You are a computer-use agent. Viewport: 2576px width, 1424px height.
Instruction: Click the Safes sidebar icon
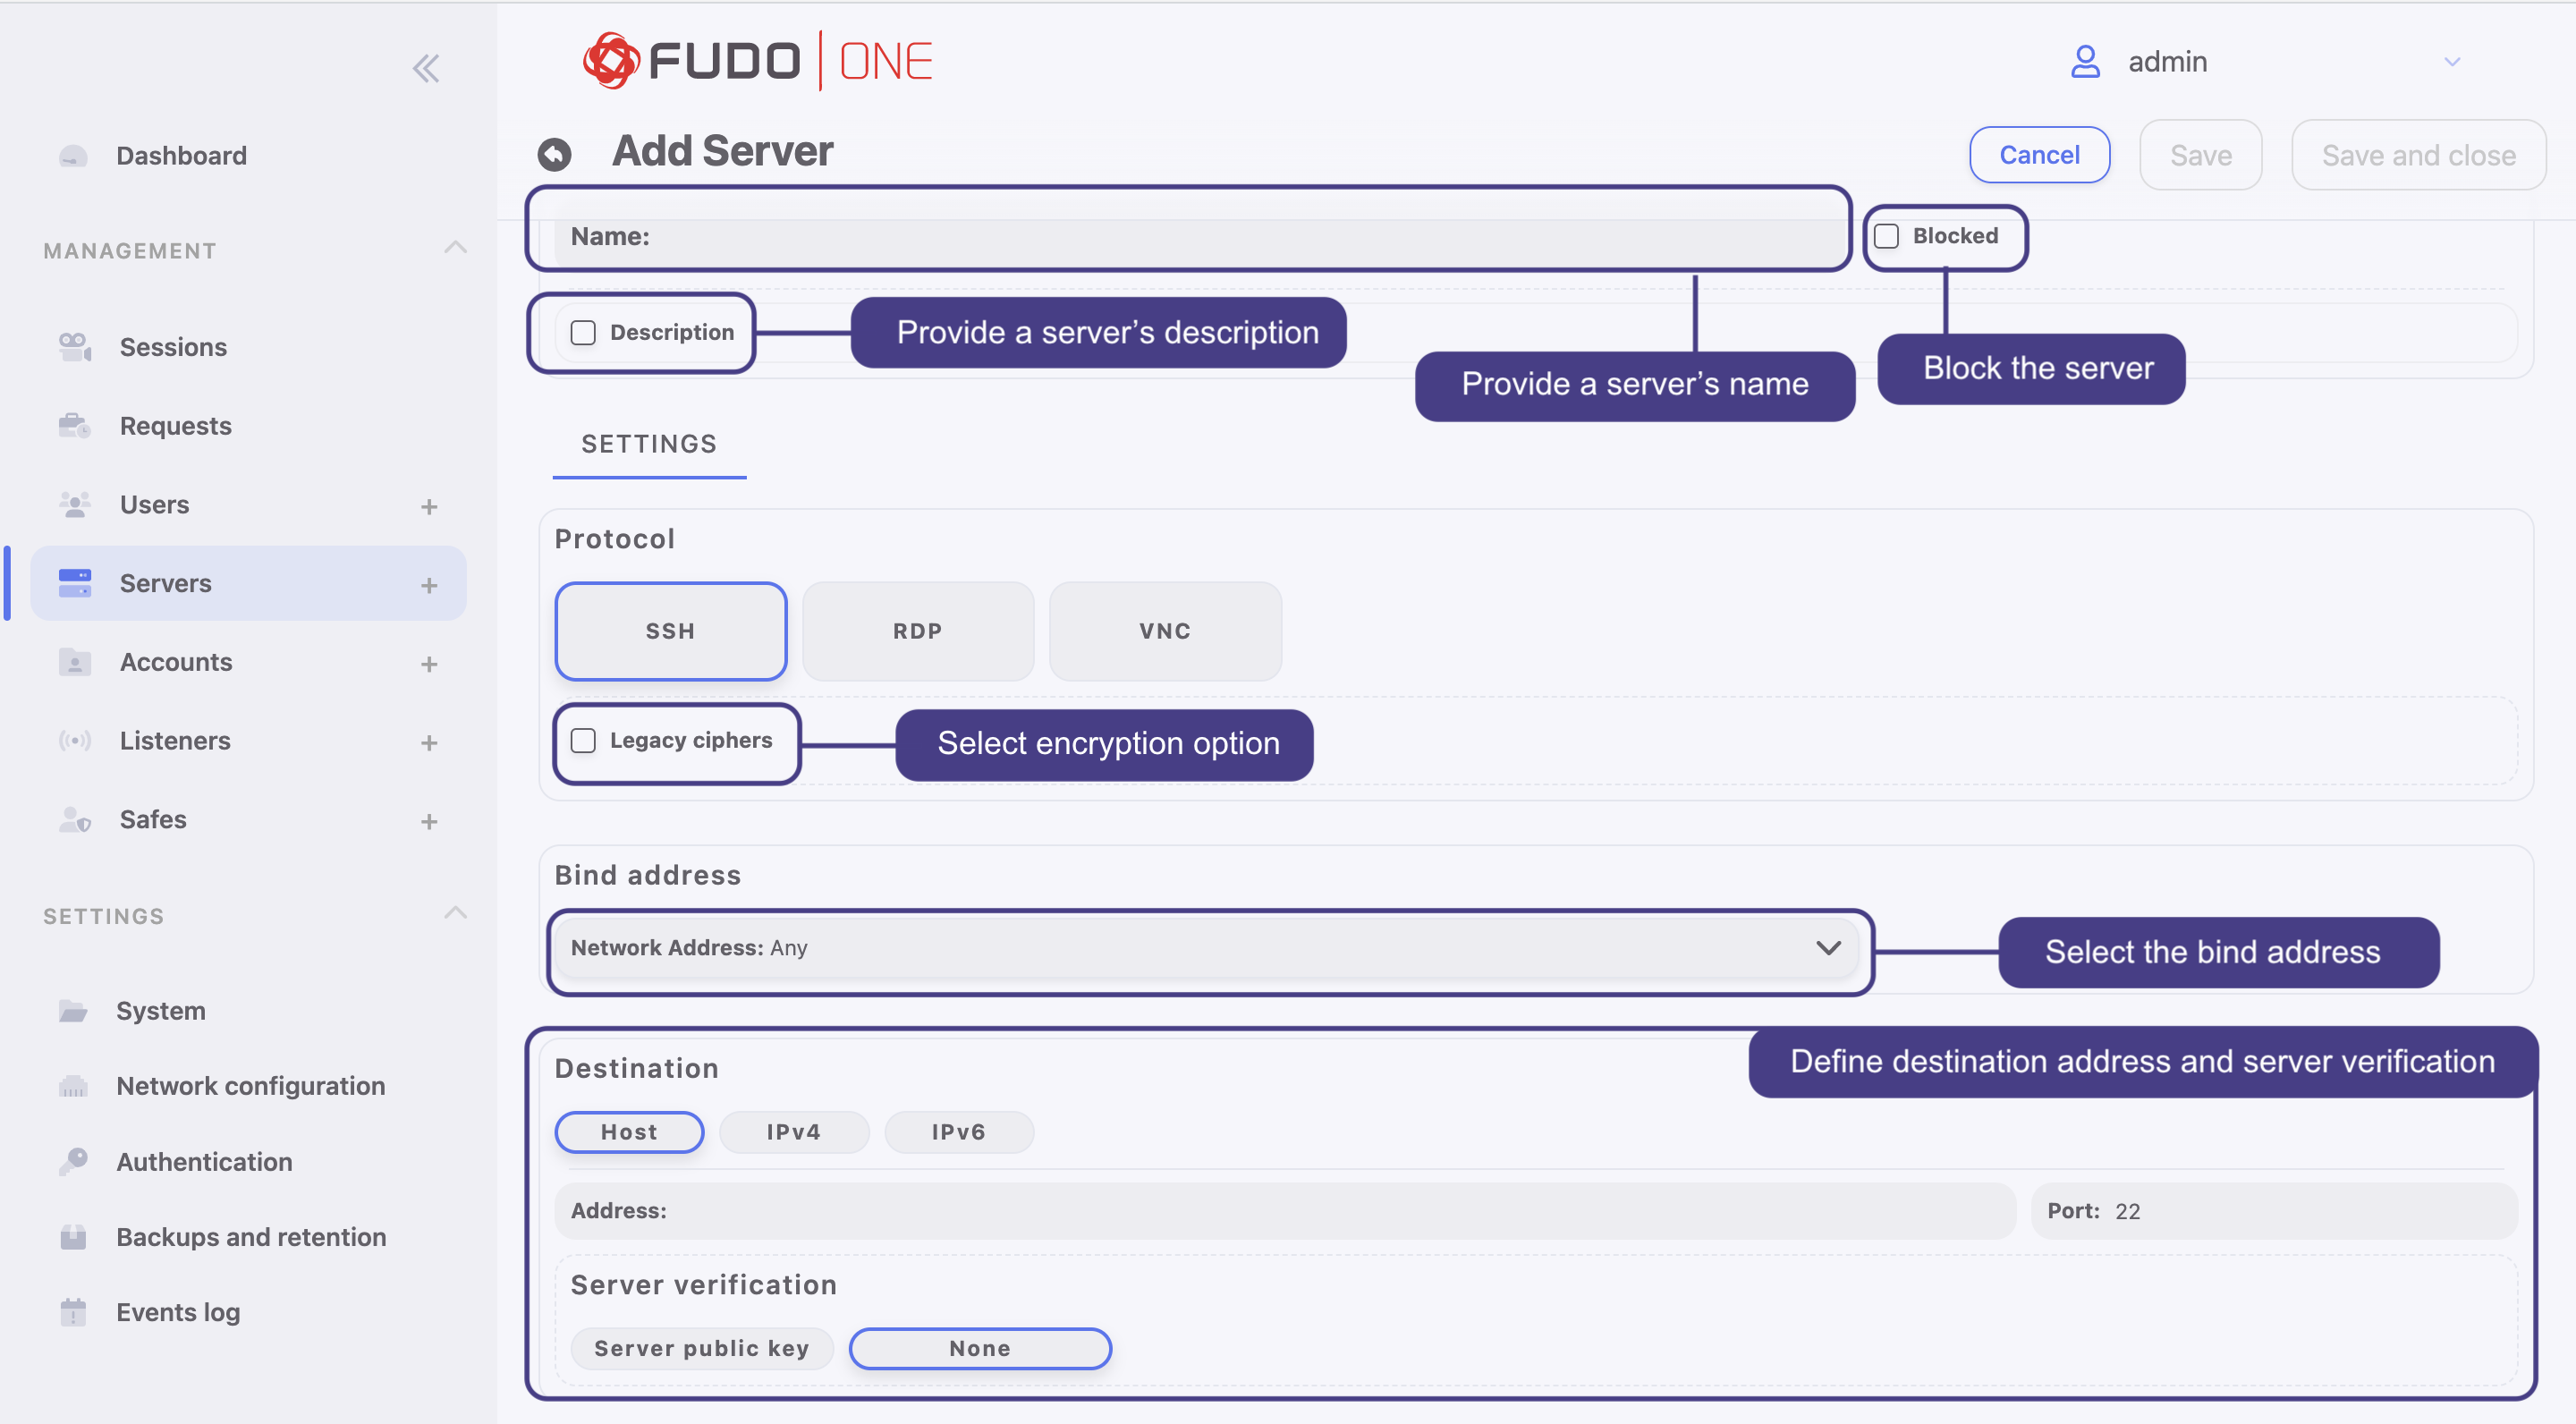click(73, 819)
